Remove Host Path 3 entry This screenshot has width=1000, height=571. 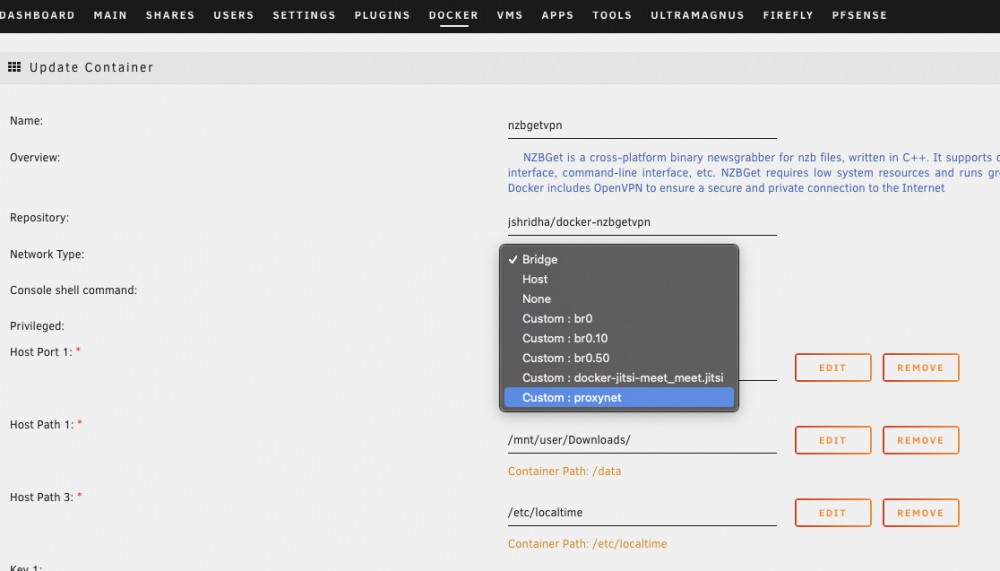[x=920, y=513]
